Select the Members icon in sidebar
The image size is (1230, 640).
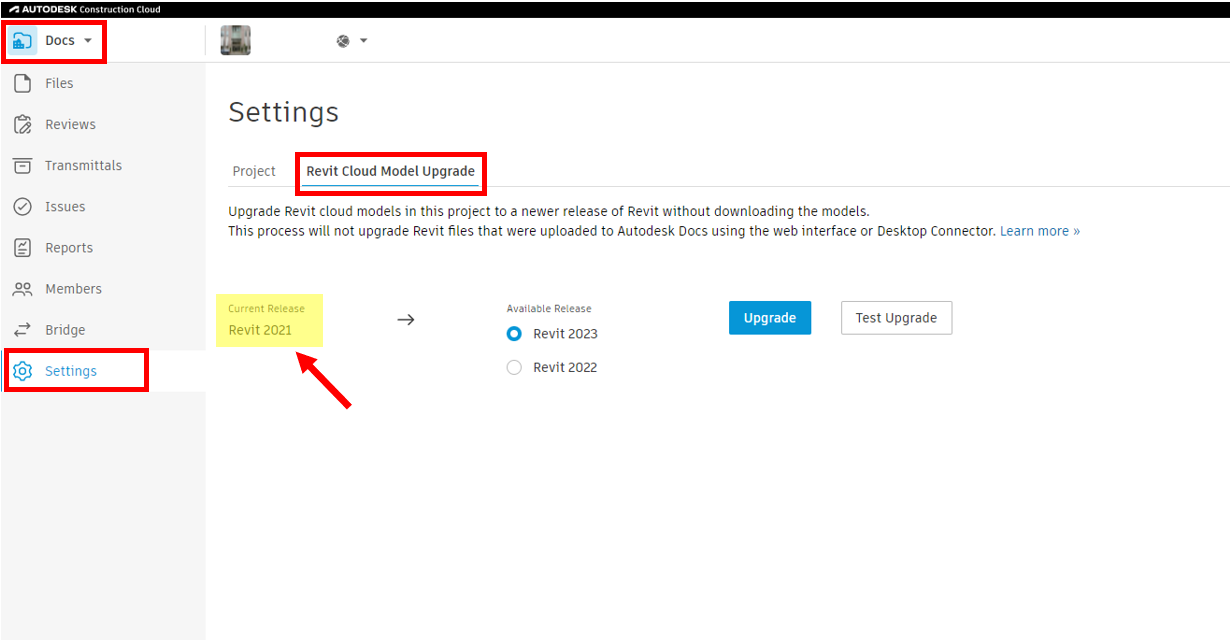click(x=22, y=288)
